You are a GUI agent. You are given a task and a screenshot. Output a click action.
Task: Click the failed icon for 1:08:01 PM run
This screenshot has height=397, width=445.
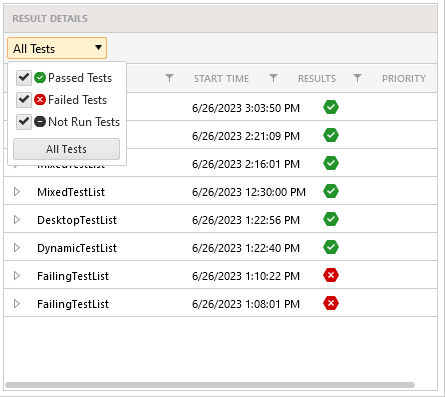(x=331, y=303)
